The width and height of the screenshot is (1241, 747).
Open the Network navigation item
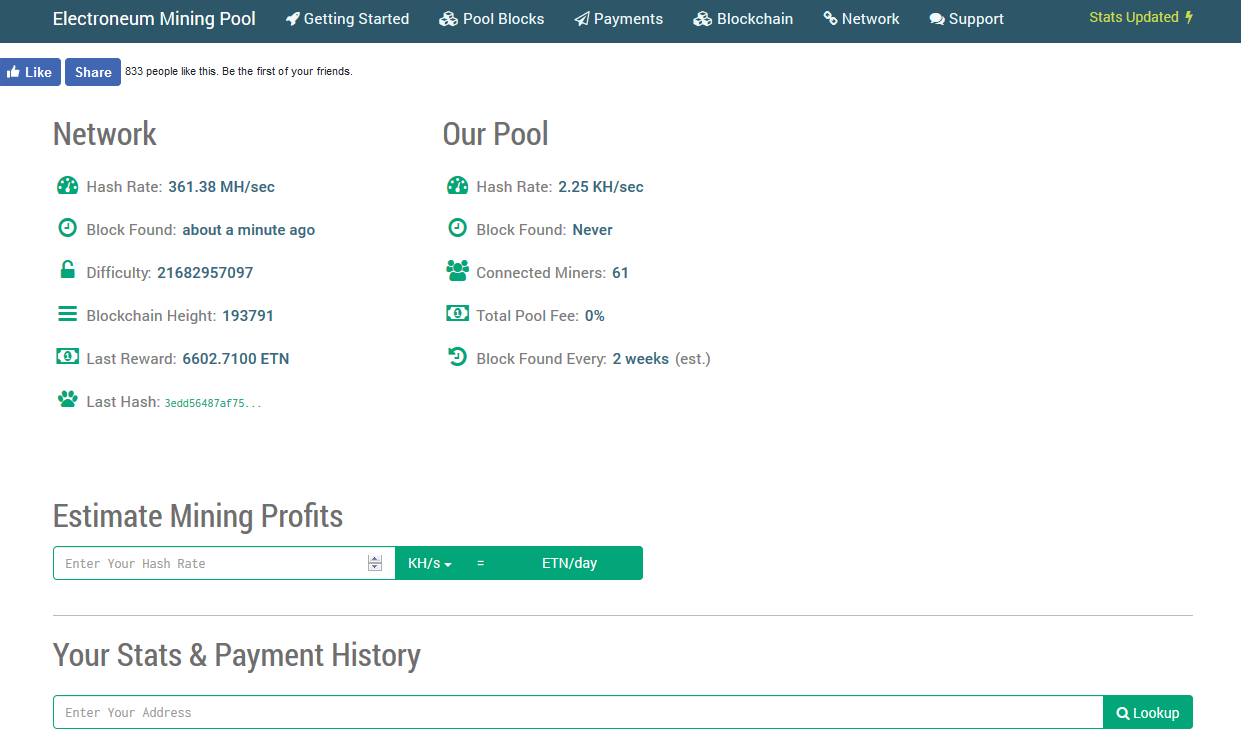(861, 19)
